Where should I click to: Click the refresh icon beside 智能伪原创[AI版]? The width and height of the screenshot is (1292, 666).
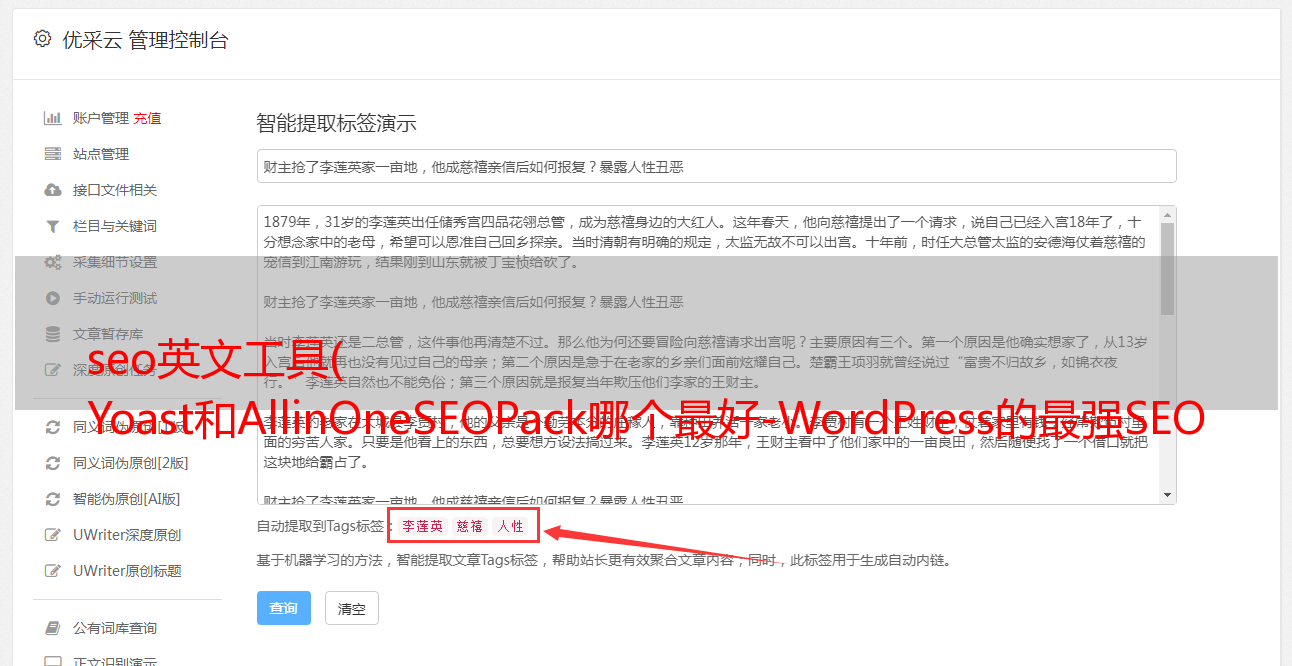(x=53, y=499)
